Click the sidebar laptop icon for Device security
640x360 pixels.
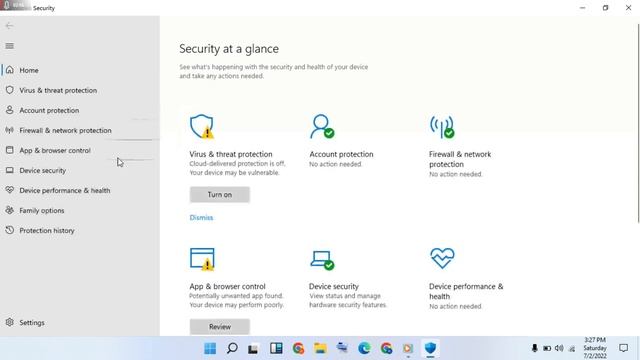coord(10,170)
